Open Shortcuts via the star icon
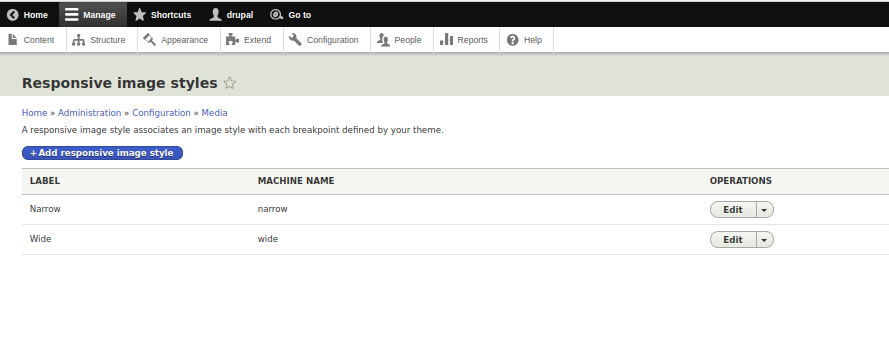This screenshot has height=360, width=889. click(x=139, y=15)
